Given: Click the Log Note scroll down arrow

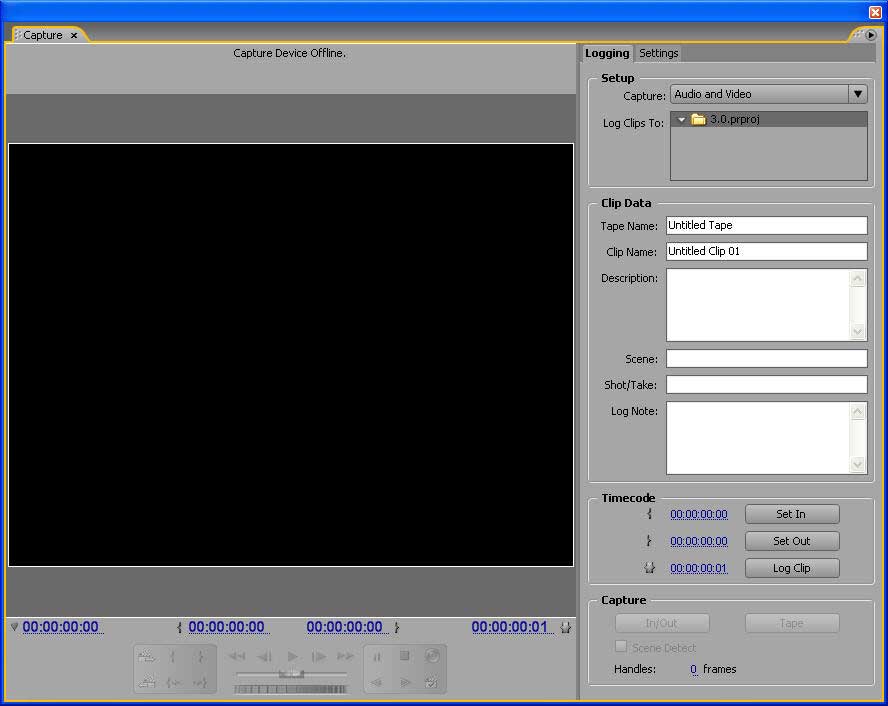Looking at the screenshot, I should 858,464.
